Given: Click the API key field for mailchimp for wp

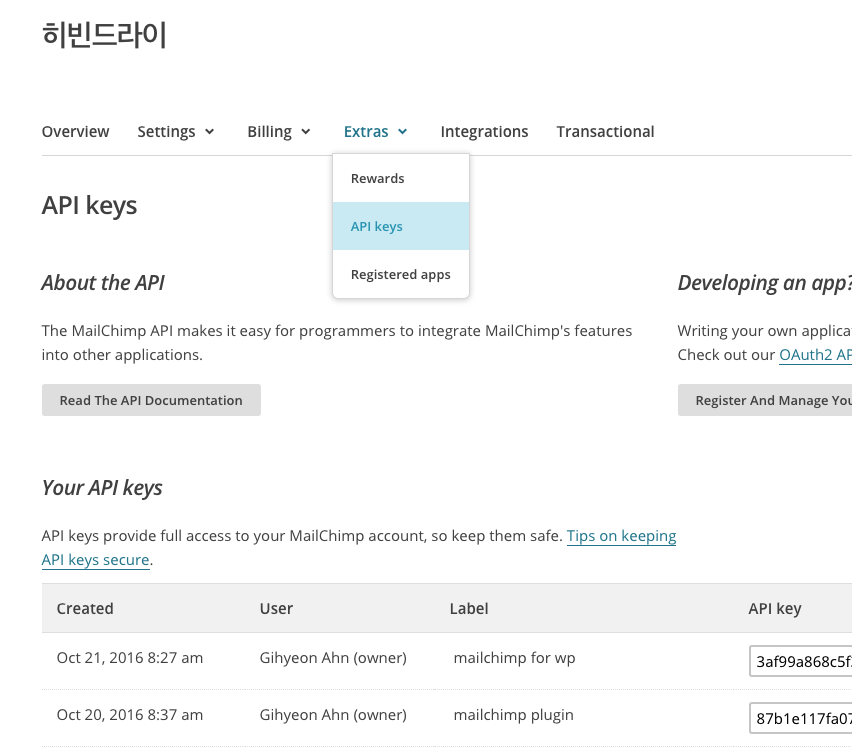Looking at the screenshot, I should click(x=800, y=661).
